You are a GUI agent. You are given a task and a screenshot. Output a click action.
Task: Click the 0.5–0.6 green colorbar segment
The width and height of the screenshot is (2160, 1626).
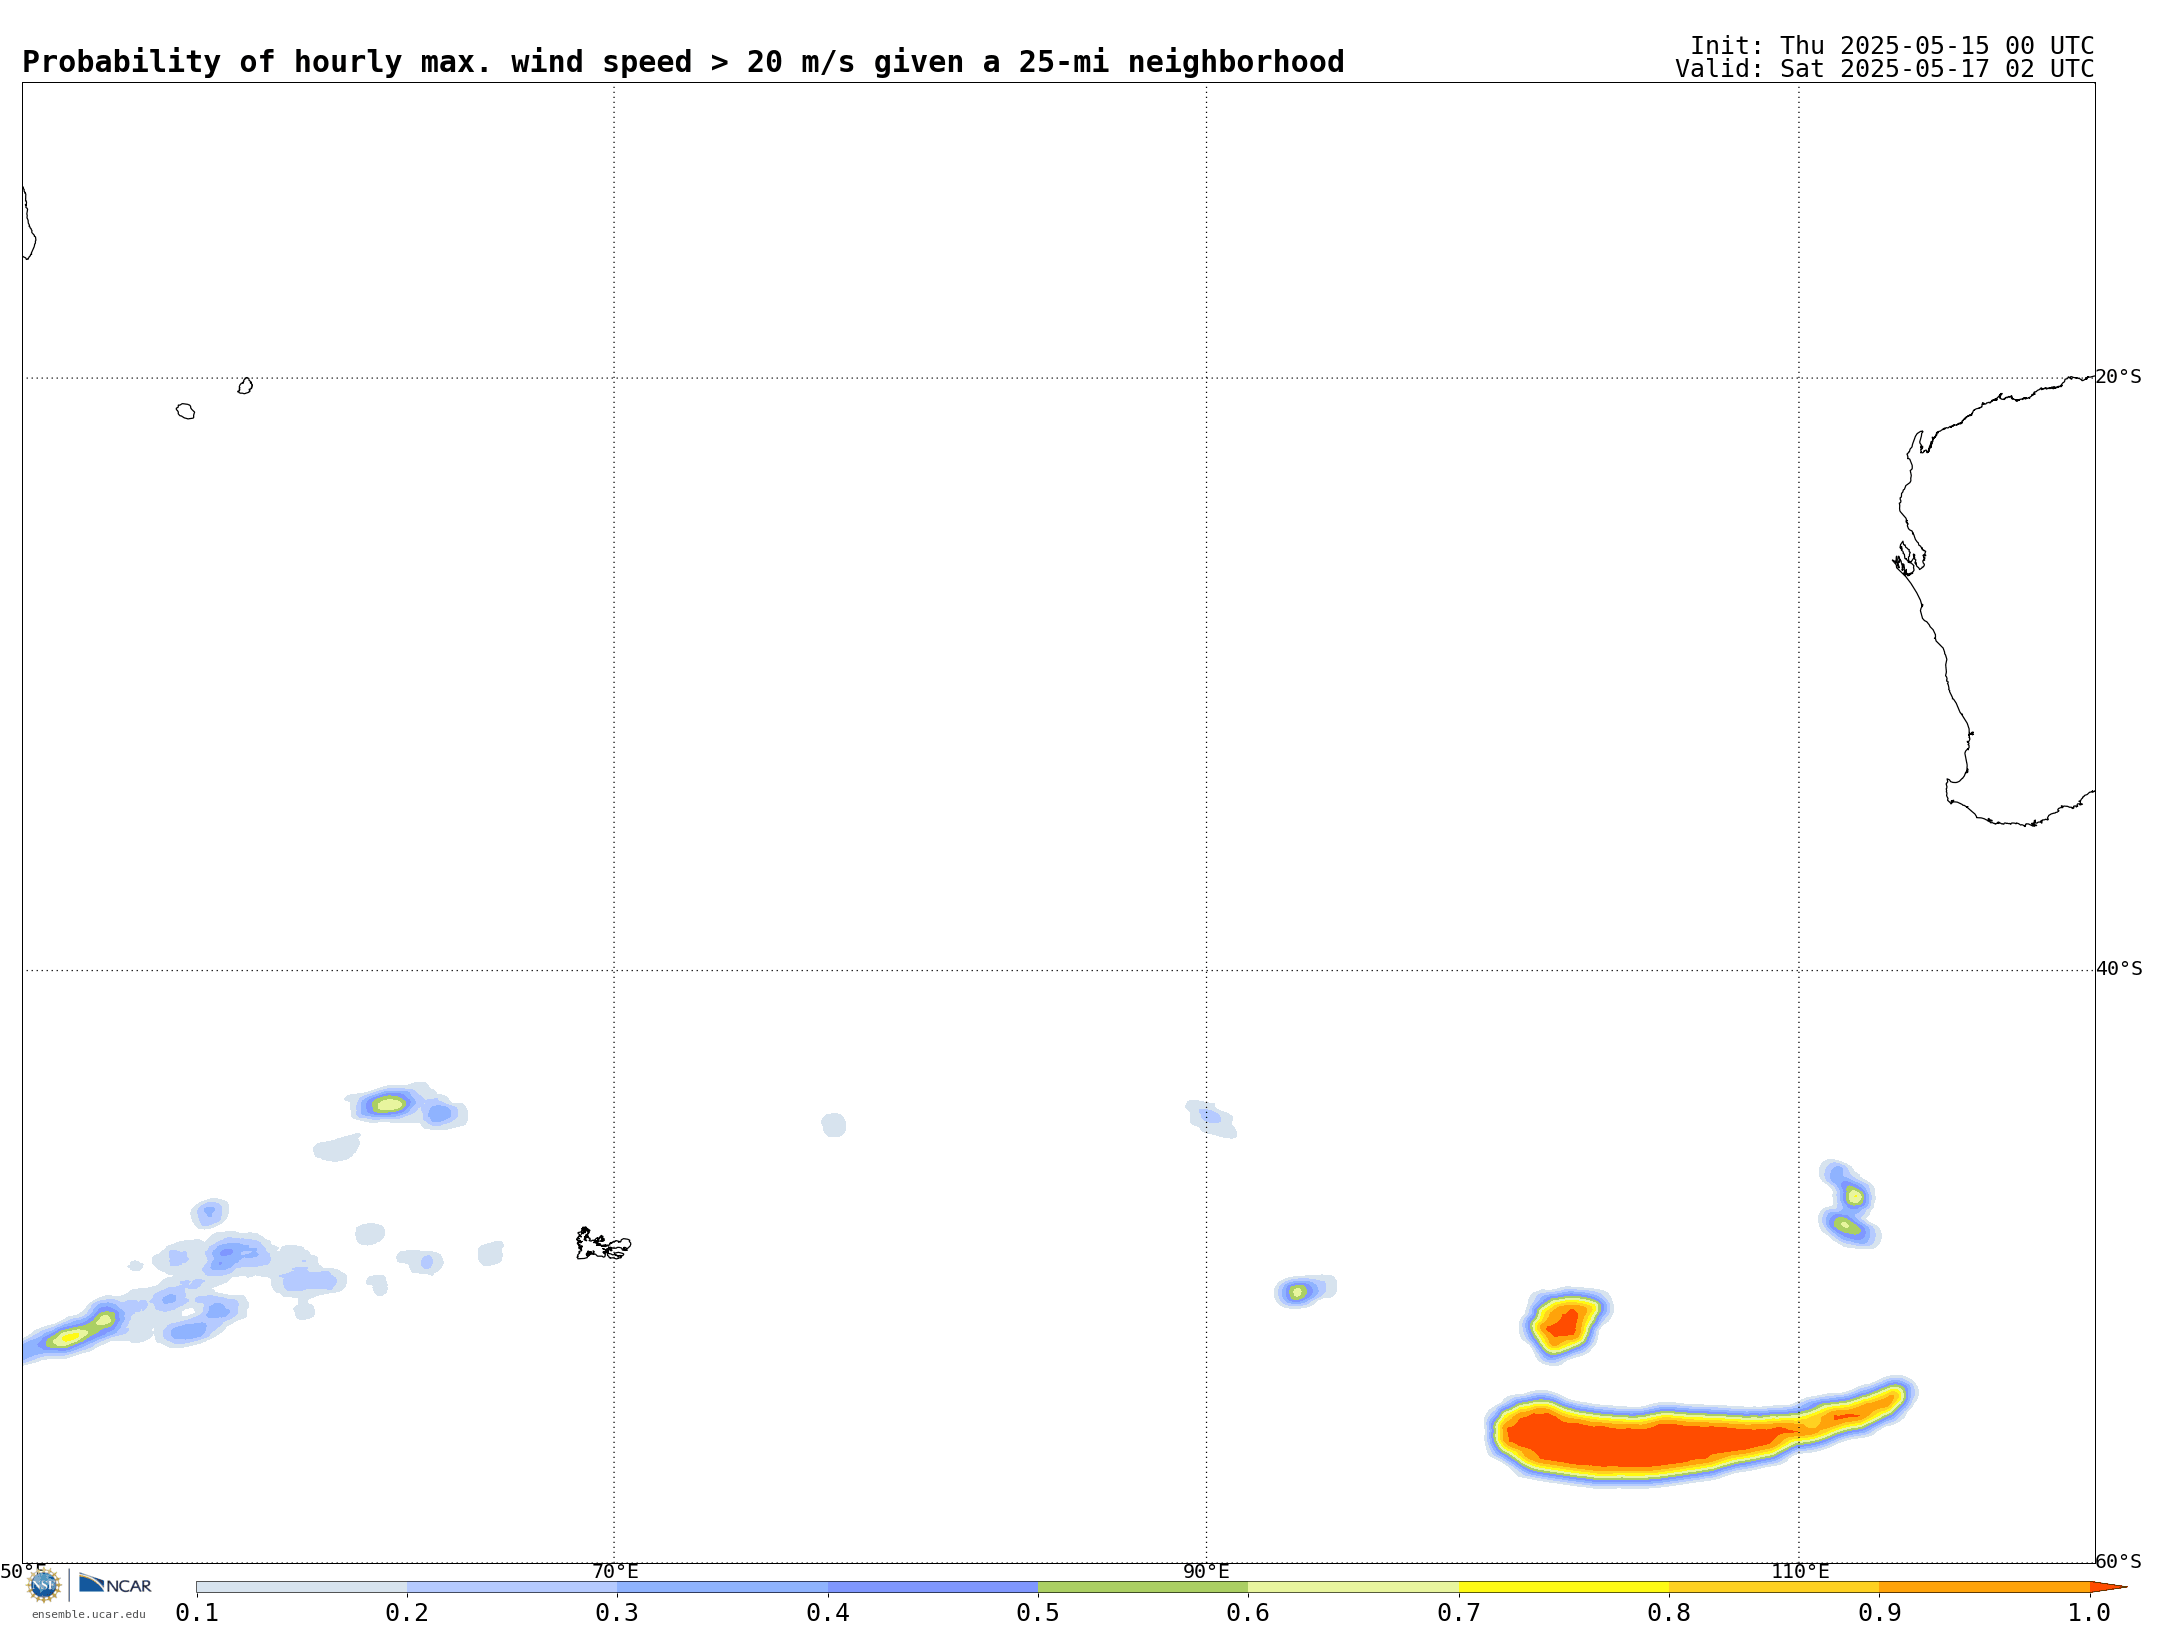click(x=1143, y=1587)
